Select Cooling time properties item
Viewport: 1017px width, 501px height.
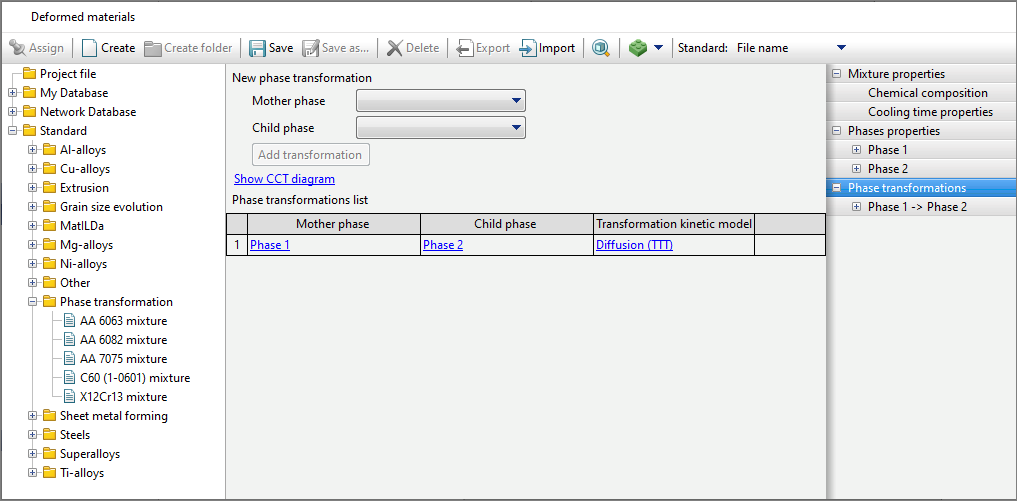coord(930,112)
